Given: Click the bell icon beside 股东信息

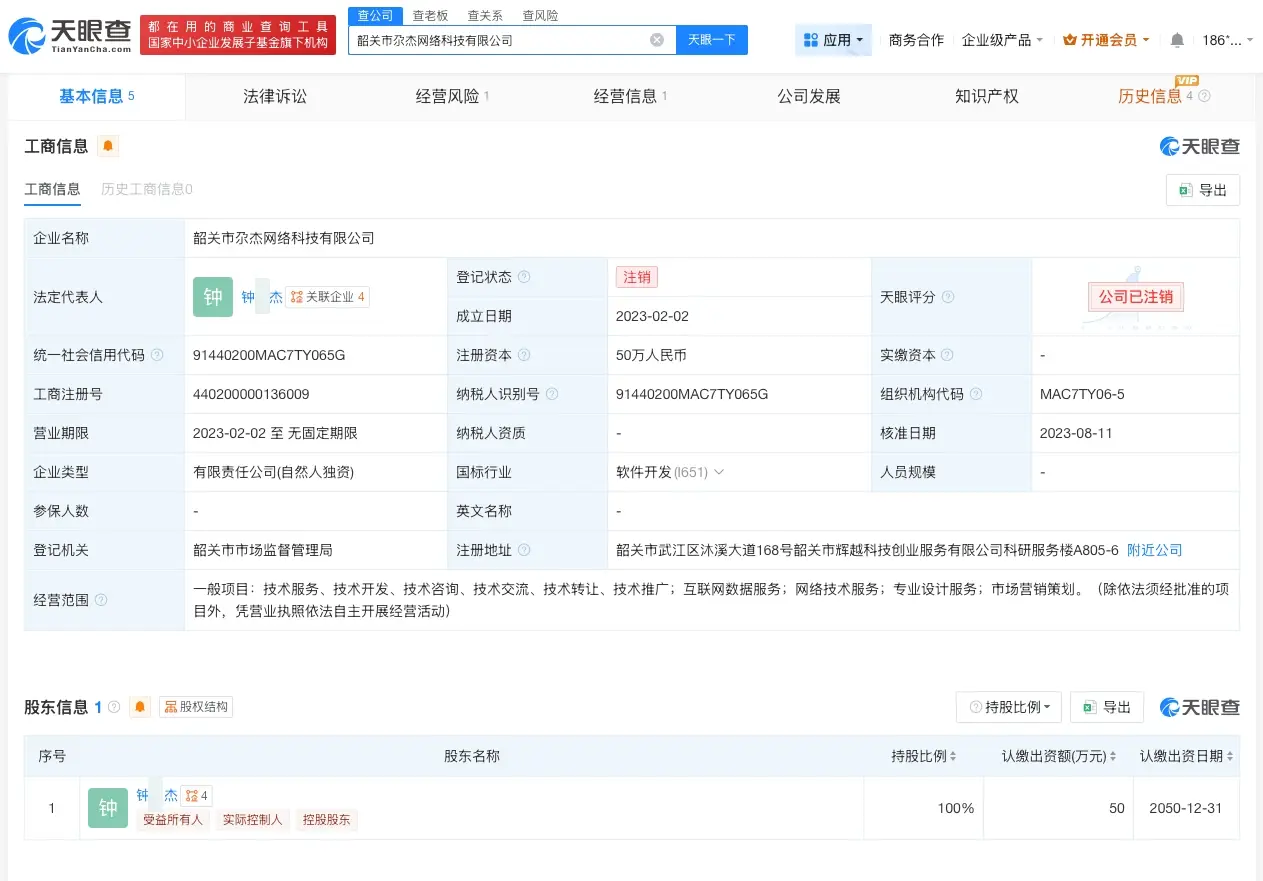Looking at the screenshot, I should click(140, 707).
